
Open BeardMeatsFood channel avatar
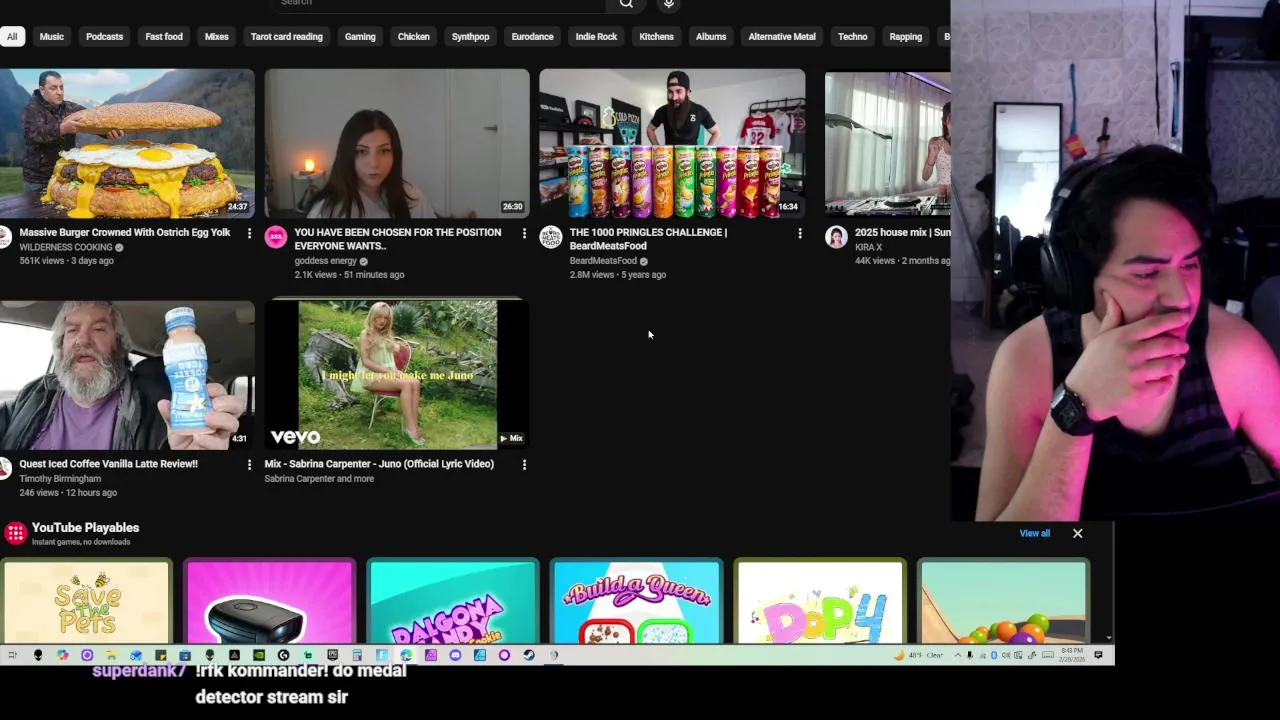(x=551, y=237)
